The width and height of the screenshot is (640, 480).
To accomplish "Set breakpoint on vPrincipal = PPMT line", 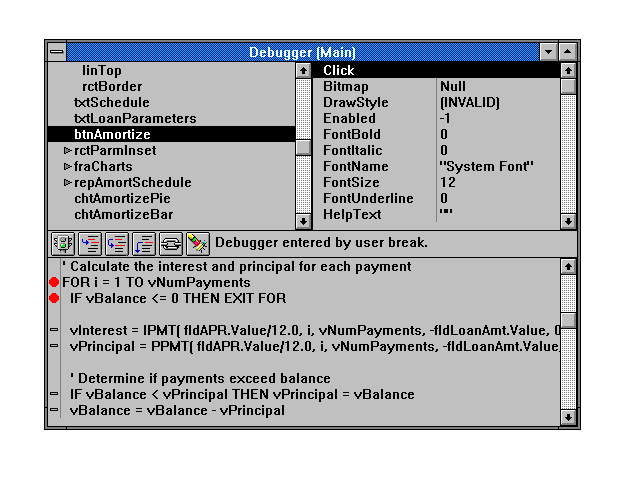I will click(54, 345).
